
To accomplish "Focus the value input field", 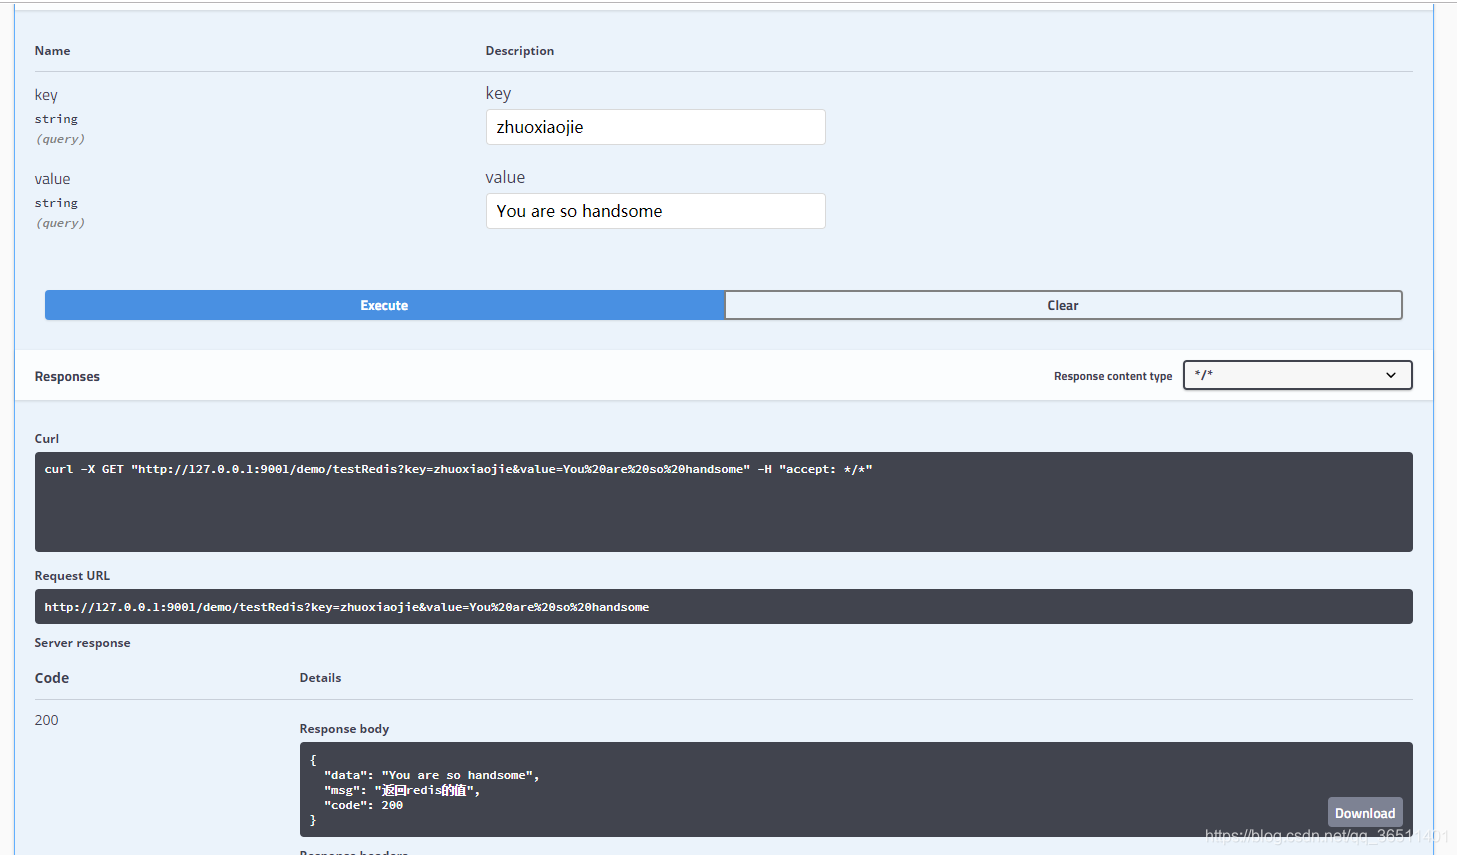I will tap(655, 211).
